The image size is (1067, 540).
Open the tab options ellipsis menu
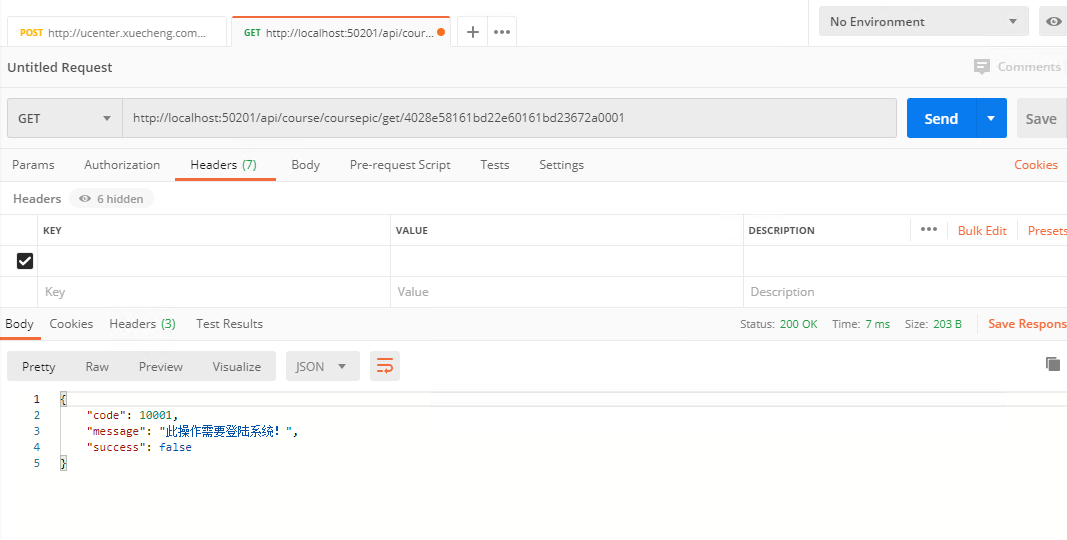coord(502,32)
